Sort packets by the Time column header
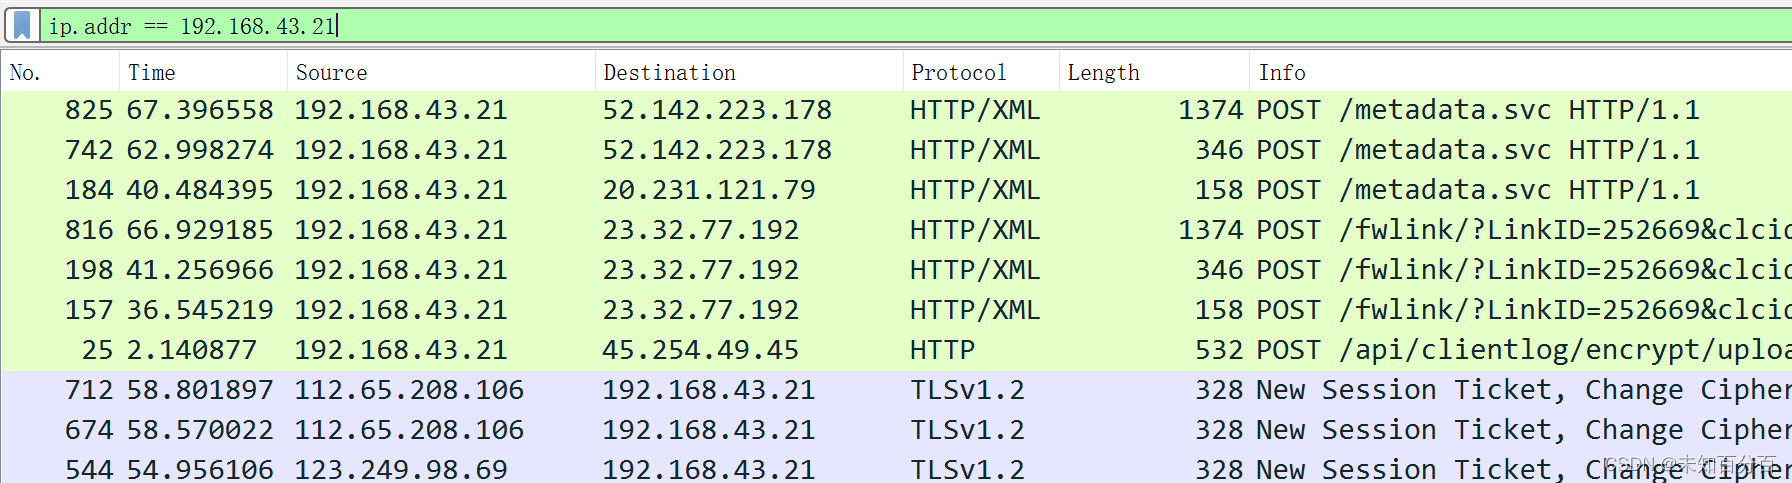Screen dimensions: 1792x483 (x=204, y=73)
